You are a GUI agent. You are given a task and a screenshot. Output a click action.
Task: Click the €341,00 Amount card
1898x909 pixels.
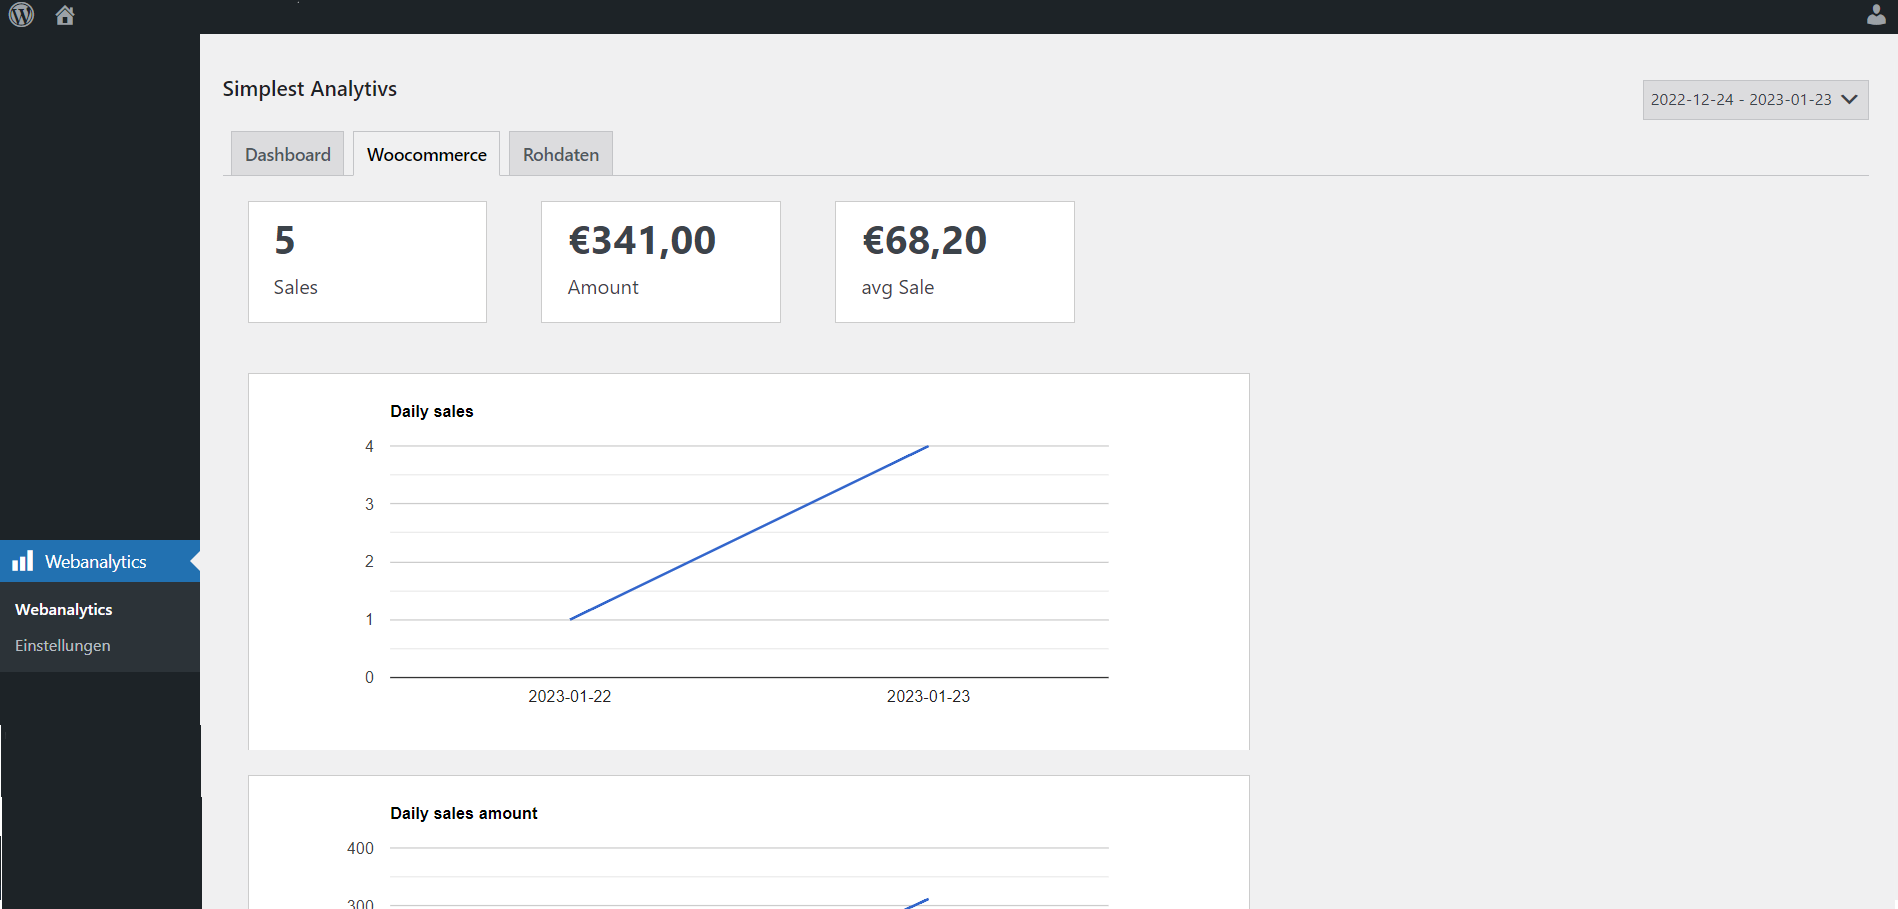coord(660,262)
